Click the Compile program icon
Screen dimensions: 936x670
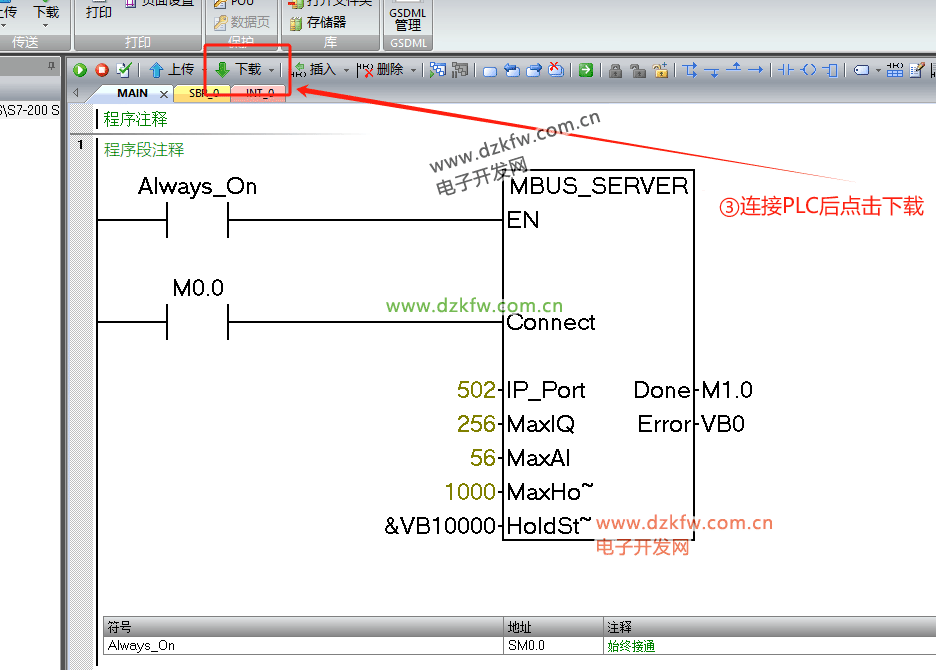pos(124,70)
